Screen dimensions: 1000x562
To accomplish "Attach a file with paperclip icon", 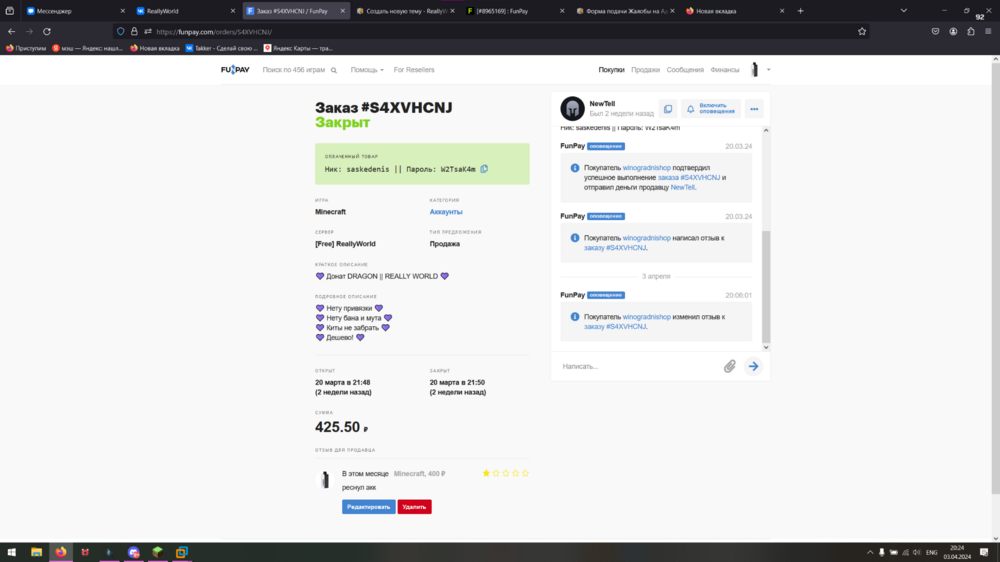I will (x=729, y=366).
